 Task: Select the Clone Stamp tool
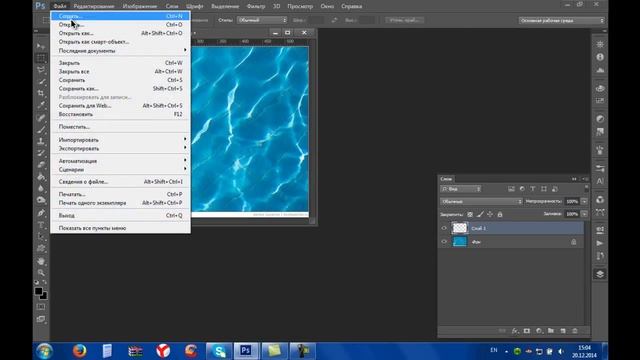click(x=41, y=142)
